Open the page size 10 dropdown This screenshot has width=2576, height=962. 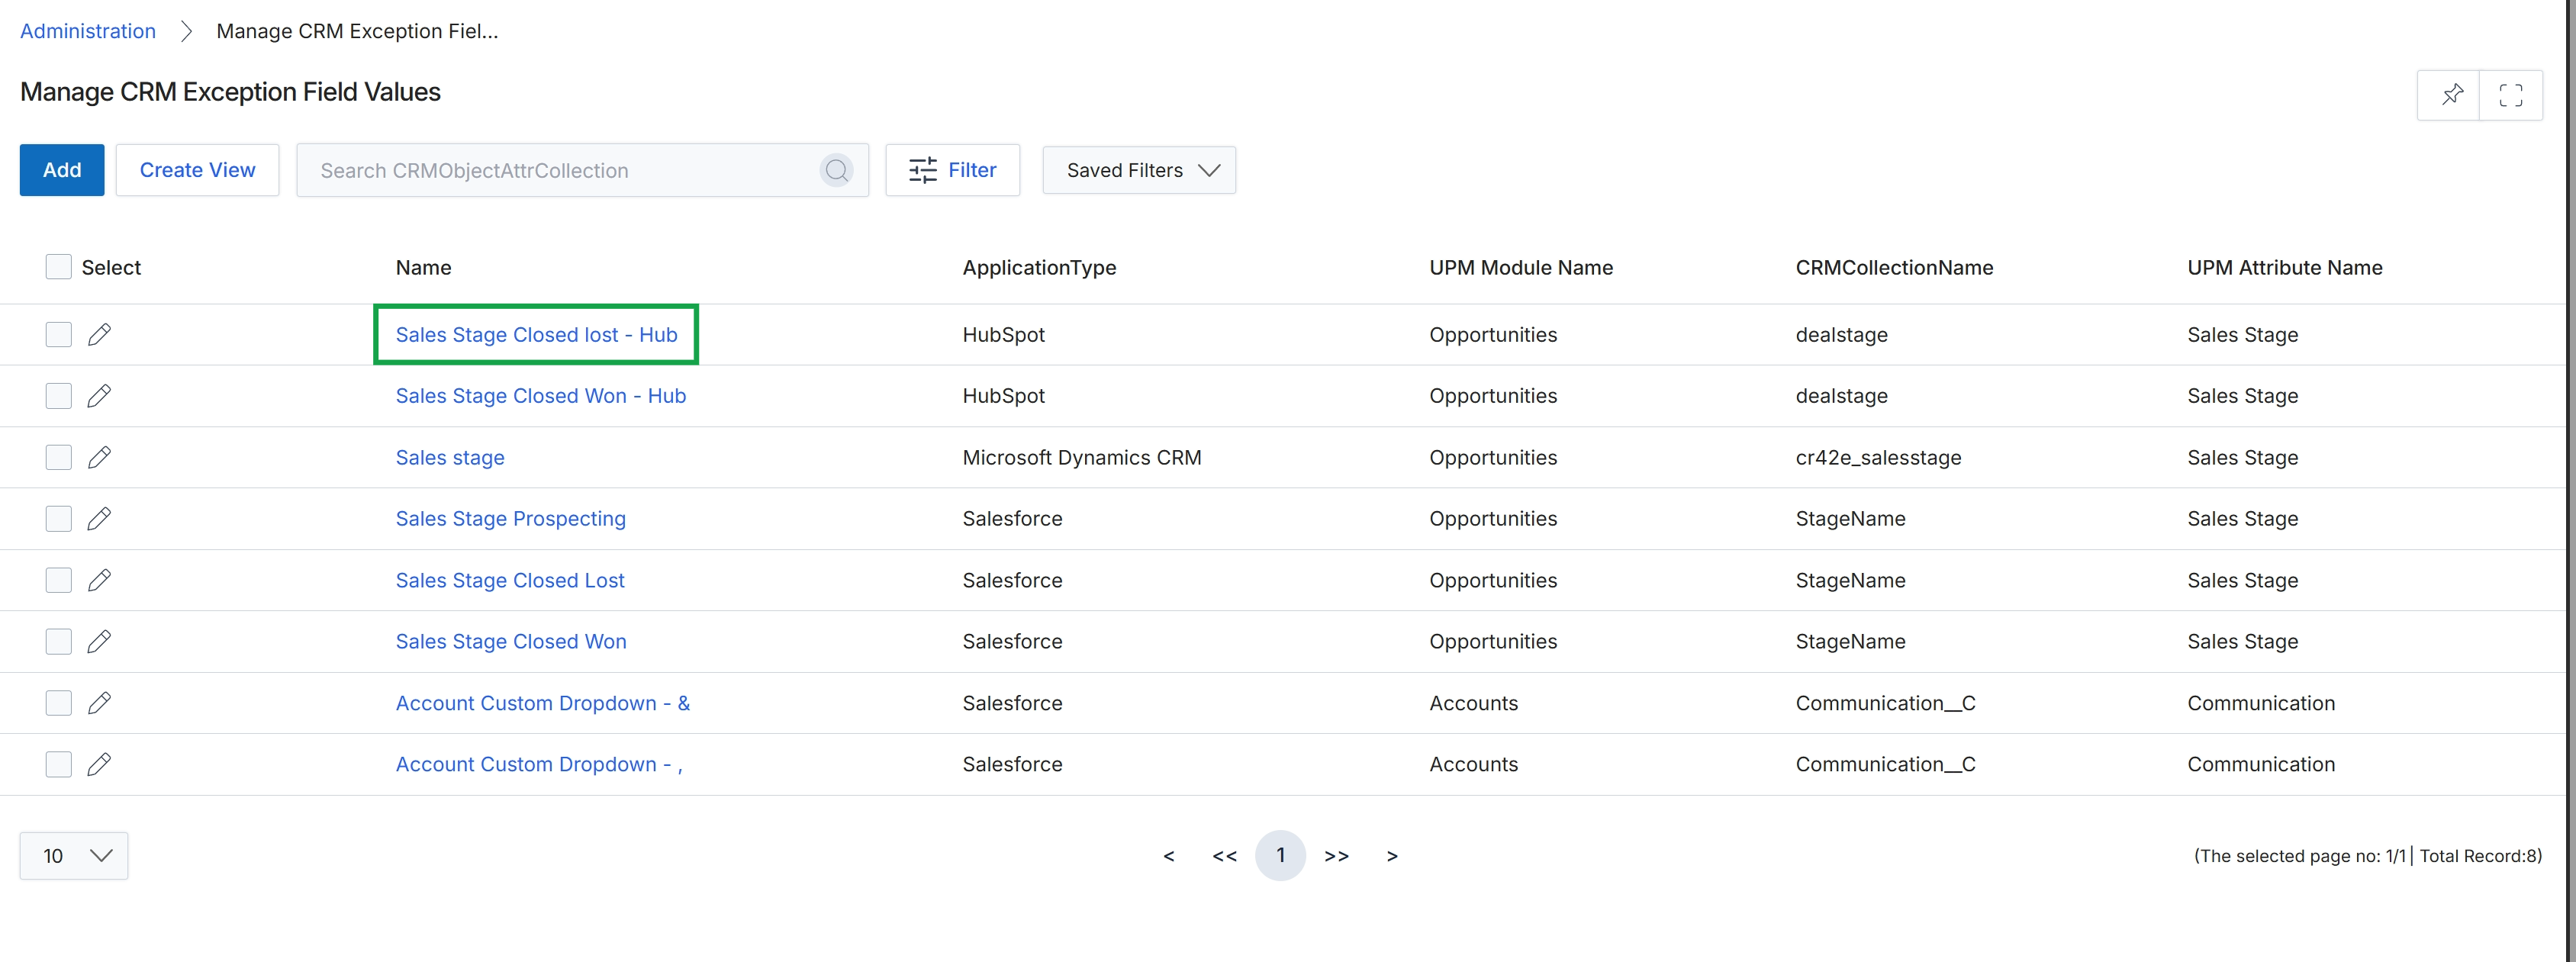(x=74, y=856)
